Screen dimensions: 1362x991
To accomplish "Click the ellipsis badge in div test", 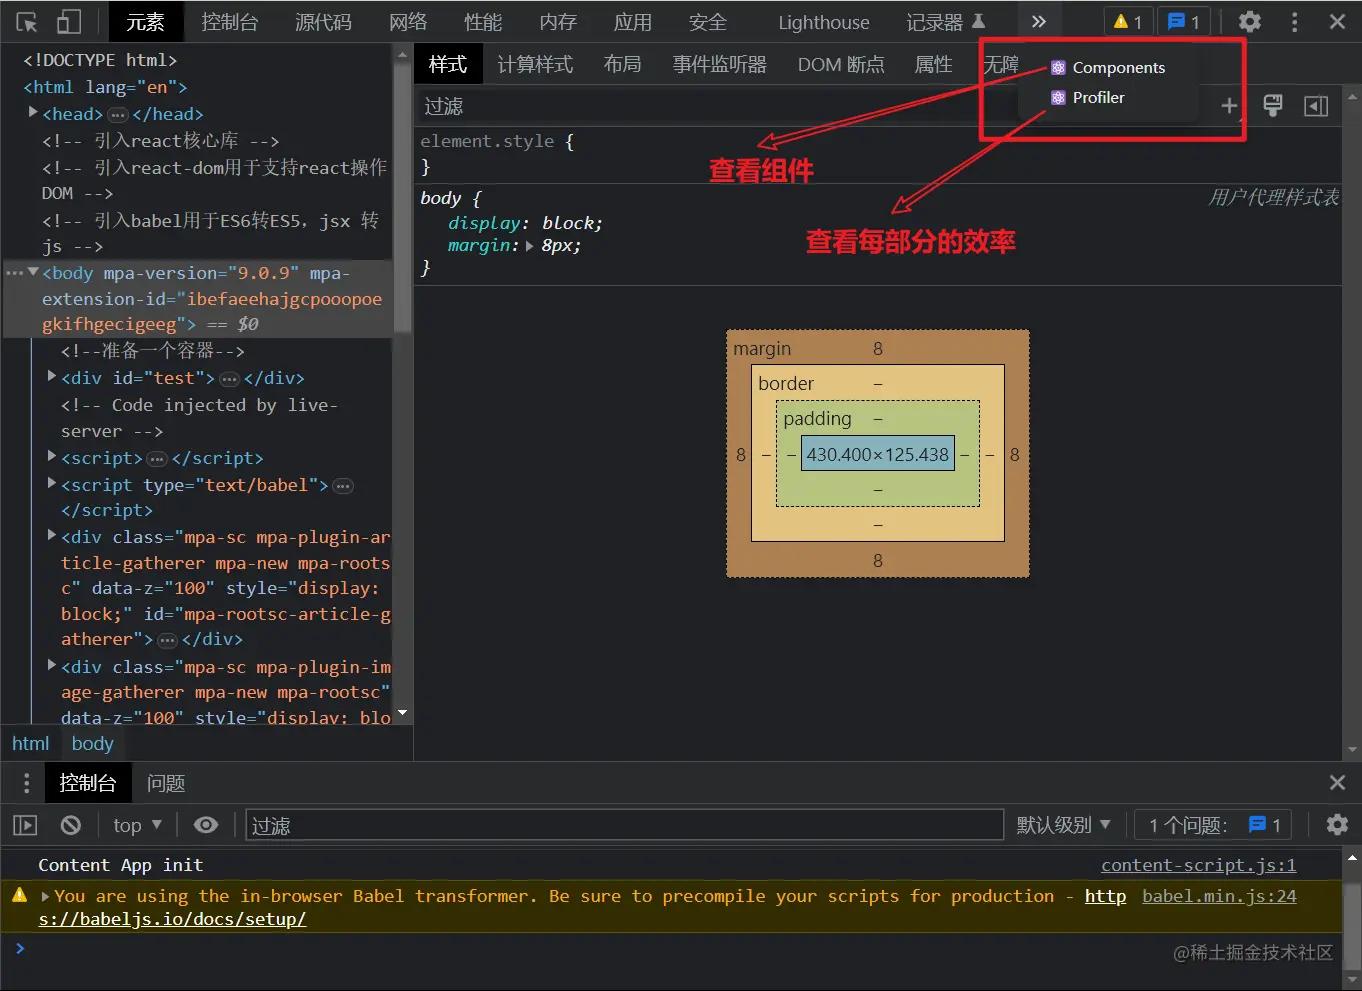I will pyautogui.click(x=229, y=379).
